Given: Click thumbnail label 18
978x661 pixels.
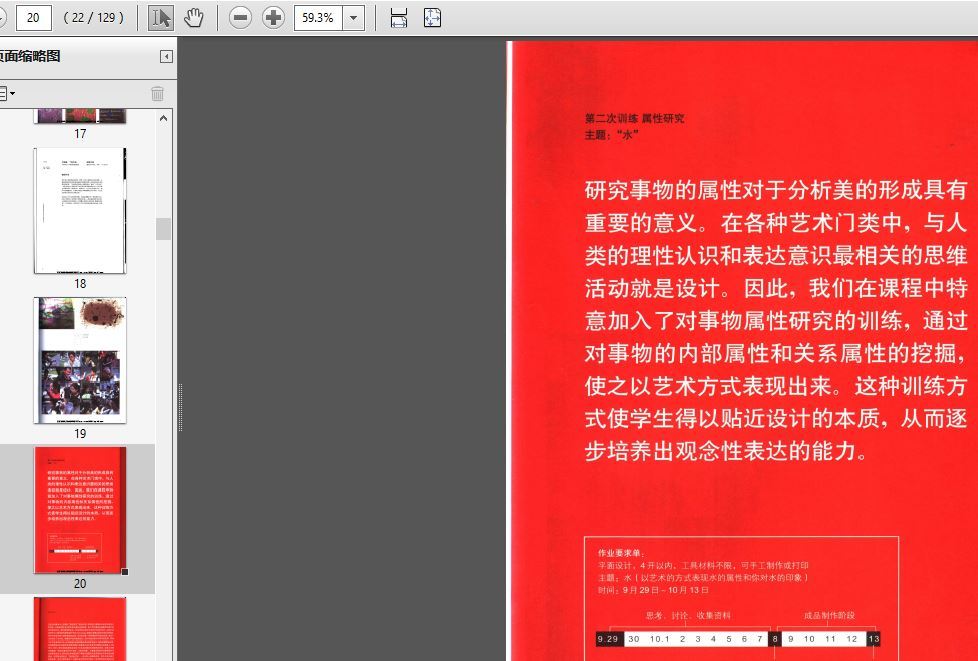Looking at the screenshot, I should pyautogui.click(x=80, y=284).
